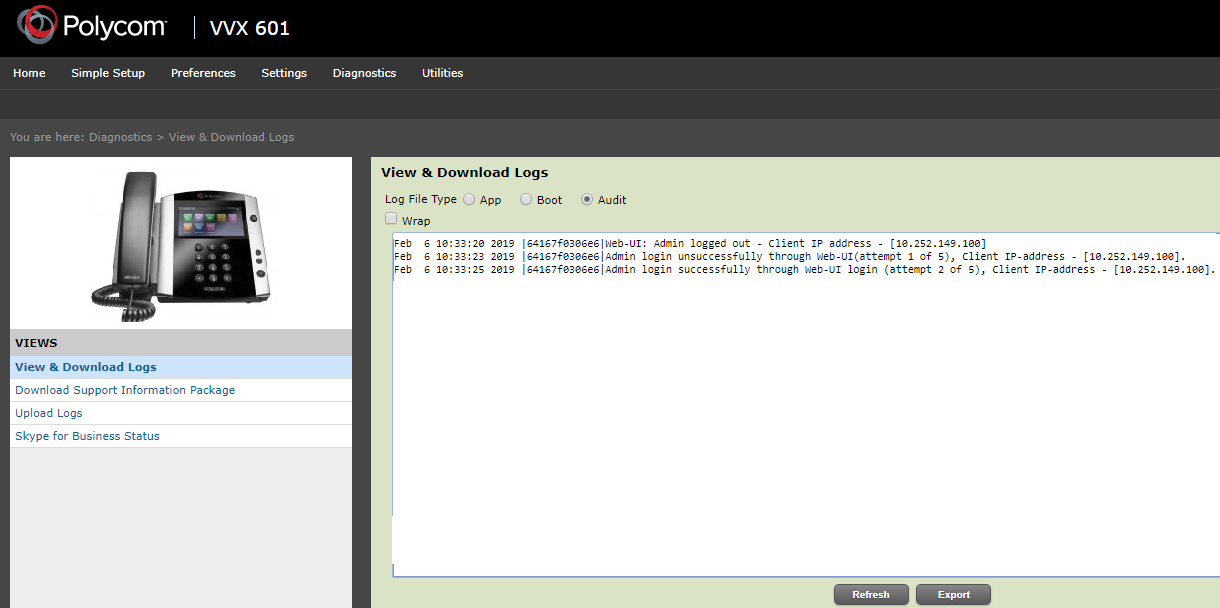
Task: Select the Boot log file type
Action: pos(526,199)
